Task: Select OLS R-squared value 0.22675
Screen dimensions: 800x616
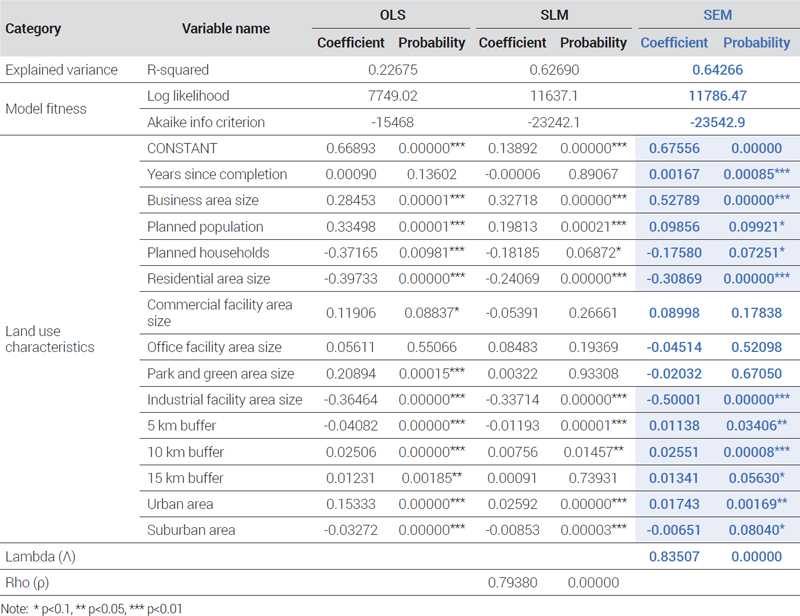Action: (x=392, y=70)
